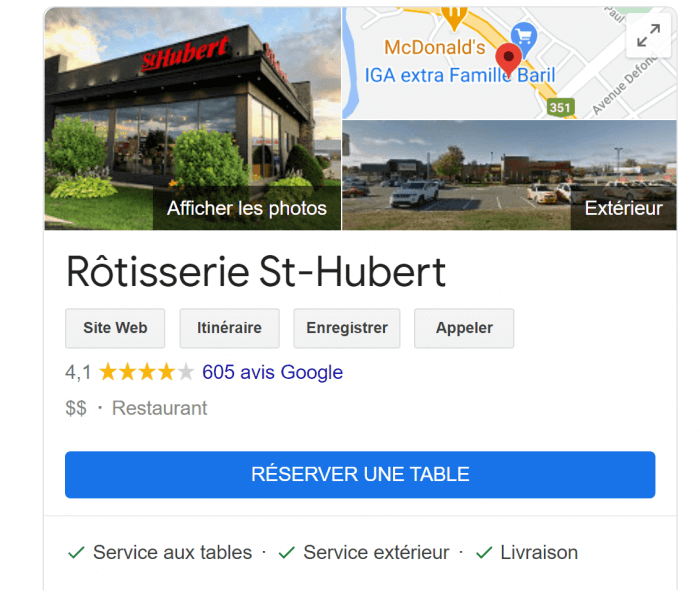
Task: Click the blue shopping cart map marker
Action: coord(524,38)
